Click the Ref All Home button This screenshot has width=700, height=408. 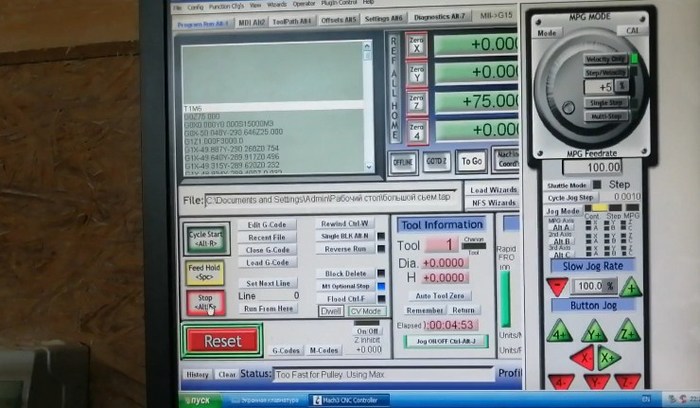[x=394, y=89]
